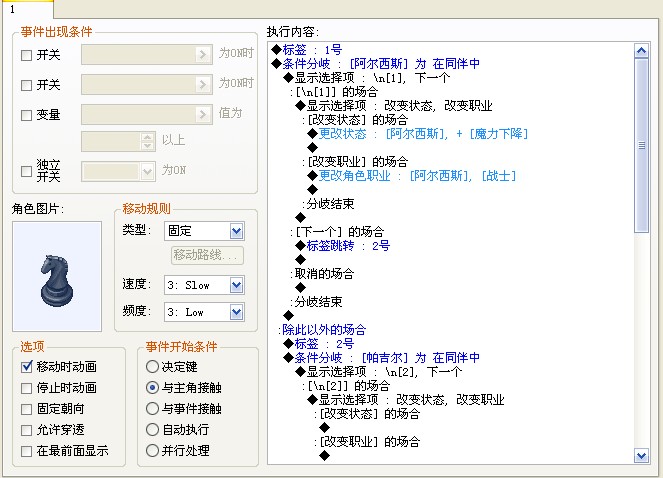Viewport: 663px width, 478px height.
Task: Click the scroll down arrow of command list
Action: pyautogui.click(x=641, y=456)
